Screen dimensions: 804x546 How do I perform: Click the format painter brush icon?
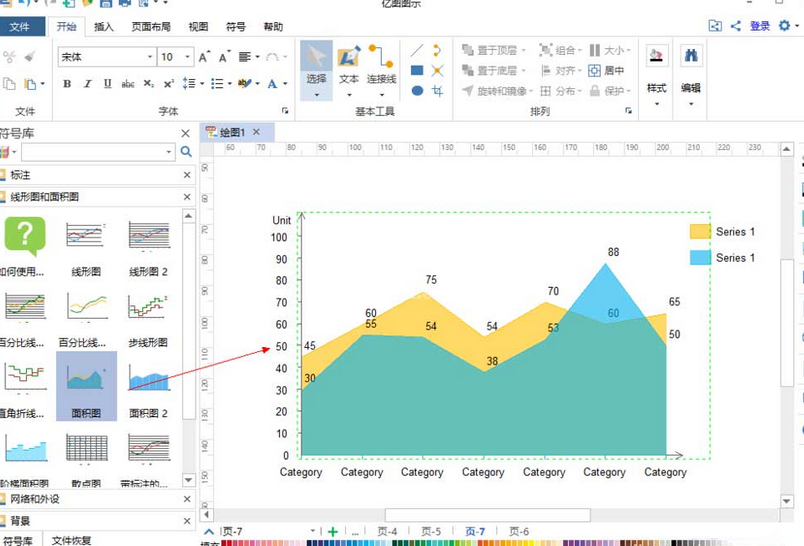[x=30, y=56]
